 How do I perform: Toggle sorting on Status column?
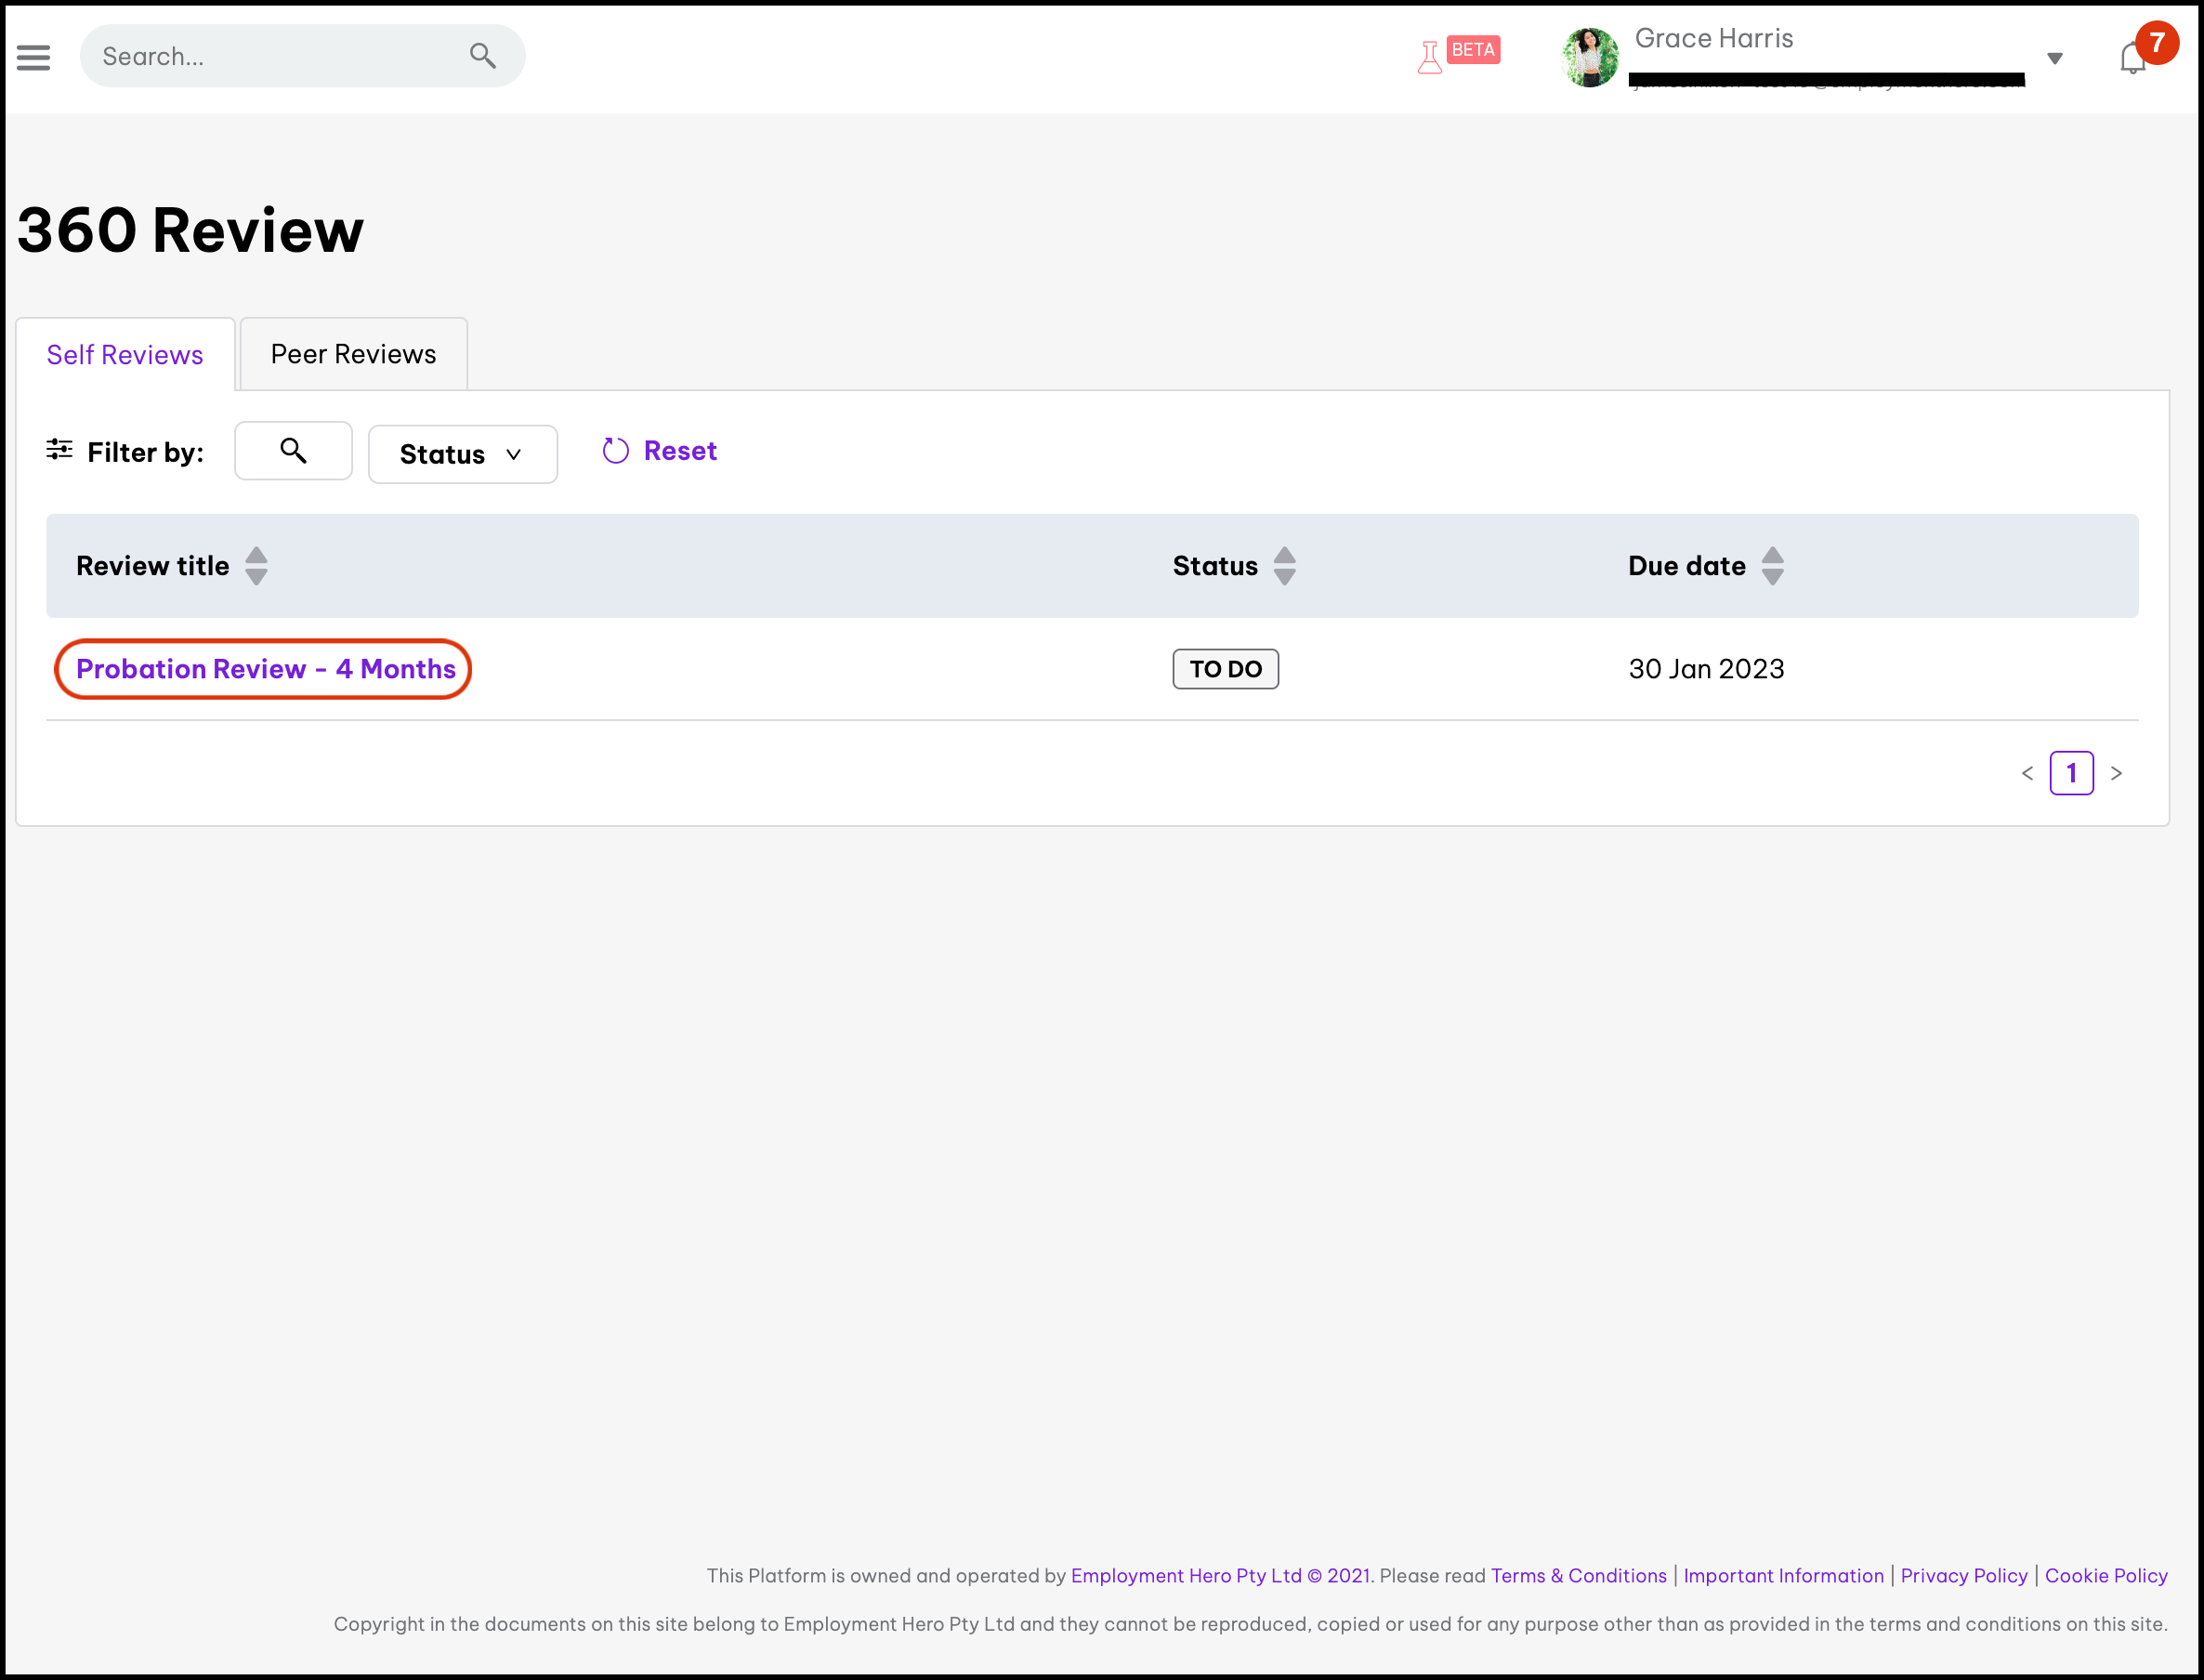(1285, 566)
